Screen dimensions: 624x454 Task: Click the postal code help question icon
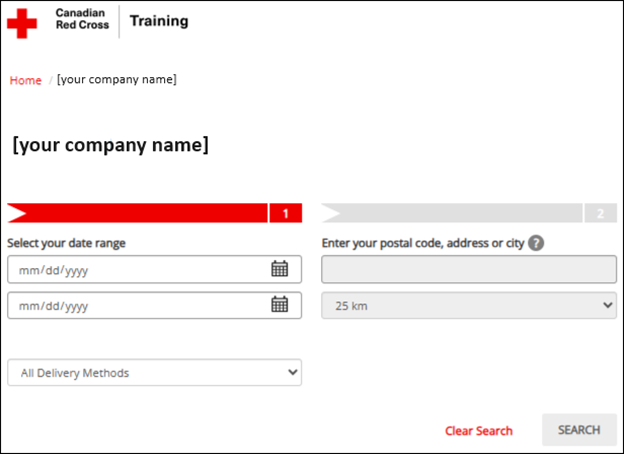pyautogui.click(x=536, y=243)
